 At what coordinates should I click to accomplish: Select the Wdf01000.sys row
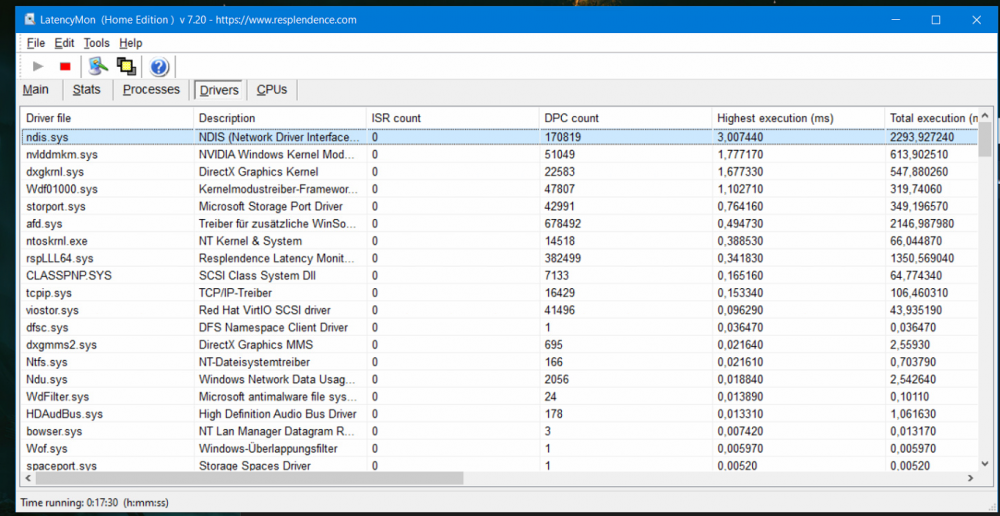pyautogui.click(x=499, y=189)
